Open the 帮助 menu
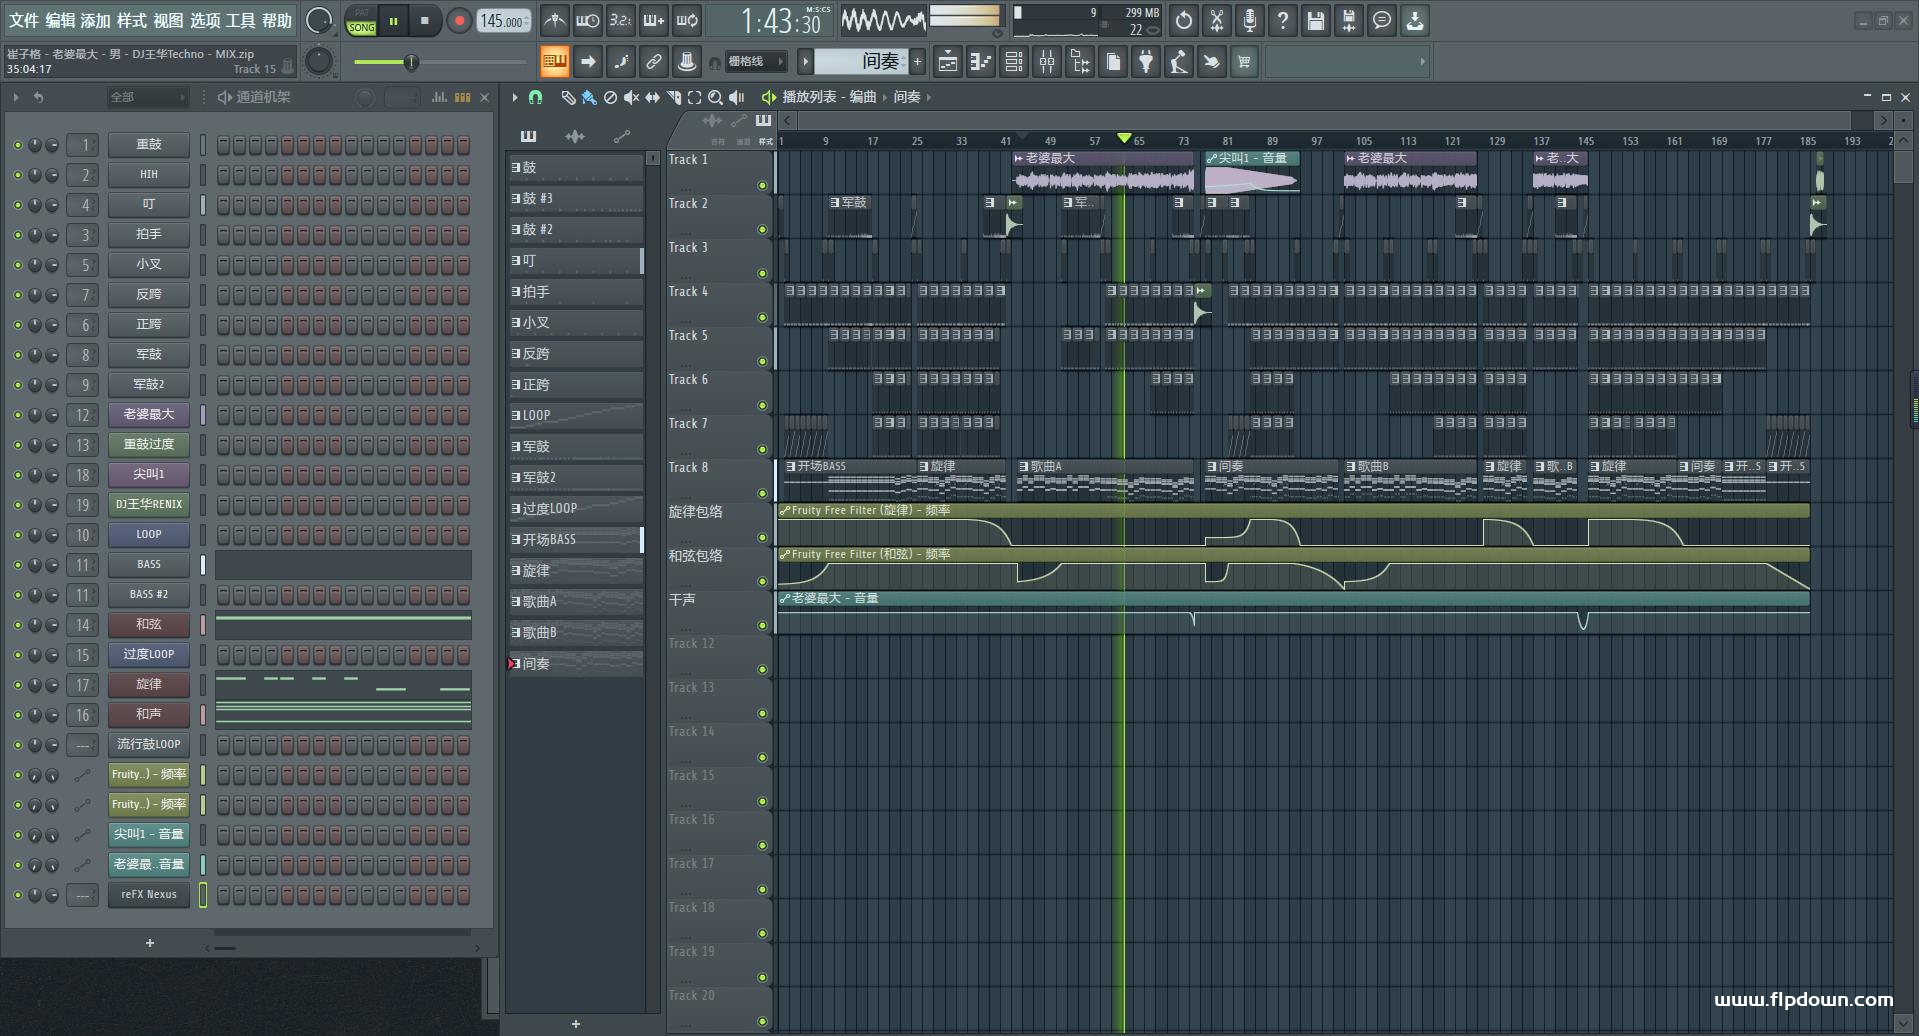The width and height of the screenshot is (1919, 1036). 277,20
